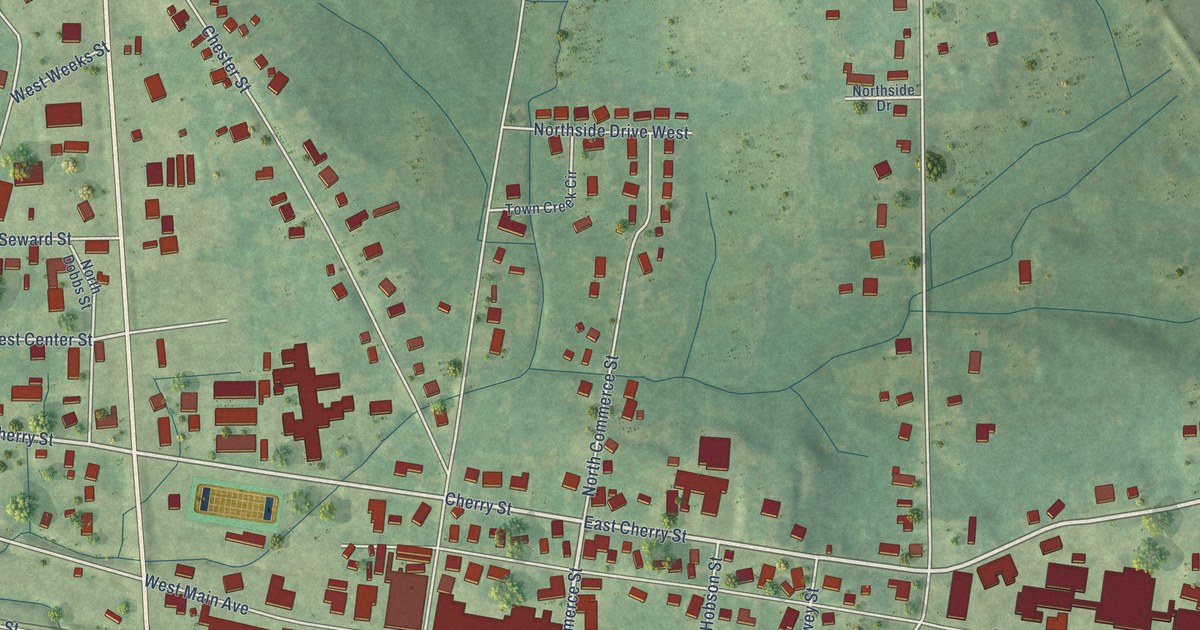
Task: Select the West Weeks St label
Action: click(x=59, y=73)
